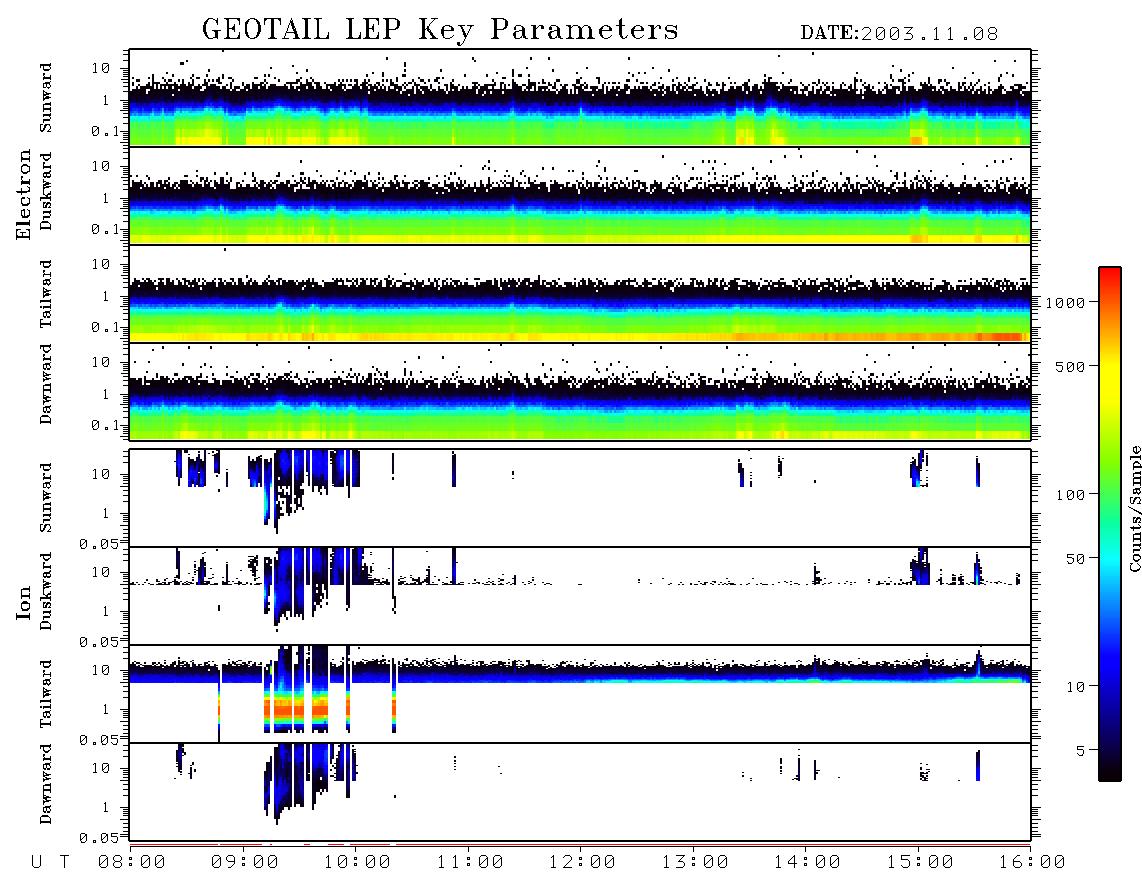Viewport: 1142px width, 880px height.
Task: Click the 100 colorbar tick label
Action: point(1071,495)
